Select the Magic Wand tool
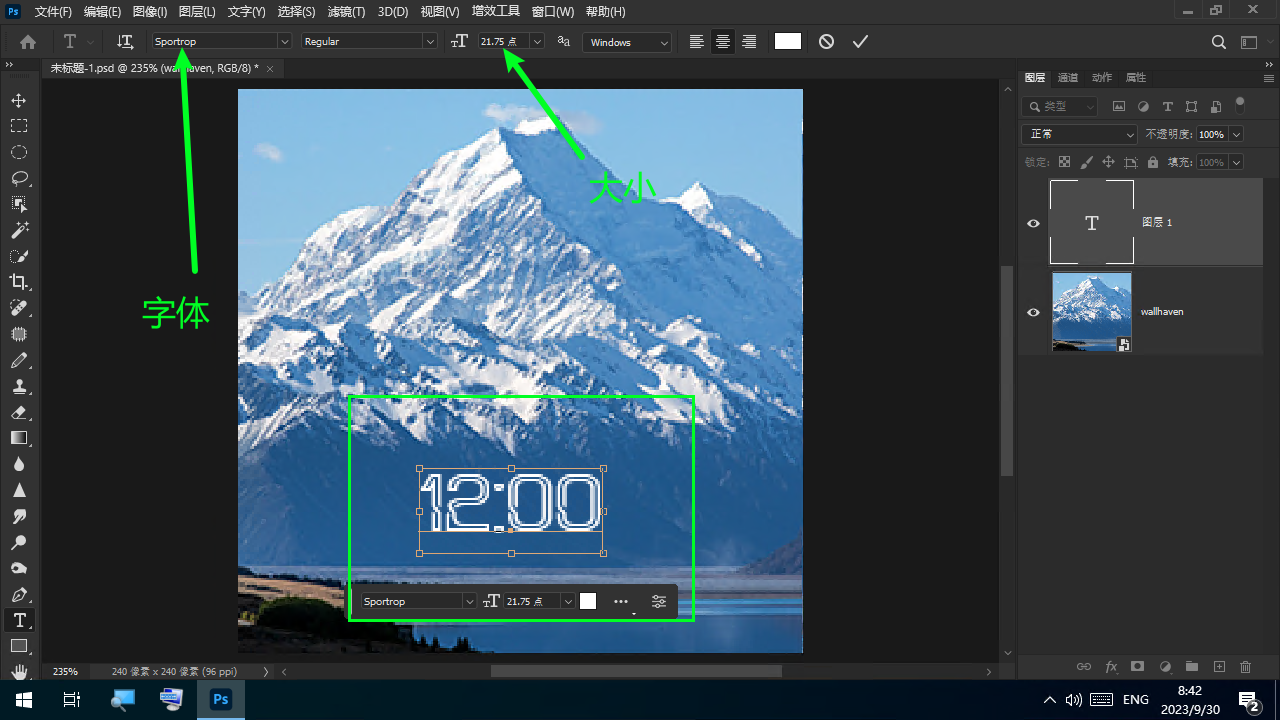Screen dimensions: 1280x720 tap(19, 230)
